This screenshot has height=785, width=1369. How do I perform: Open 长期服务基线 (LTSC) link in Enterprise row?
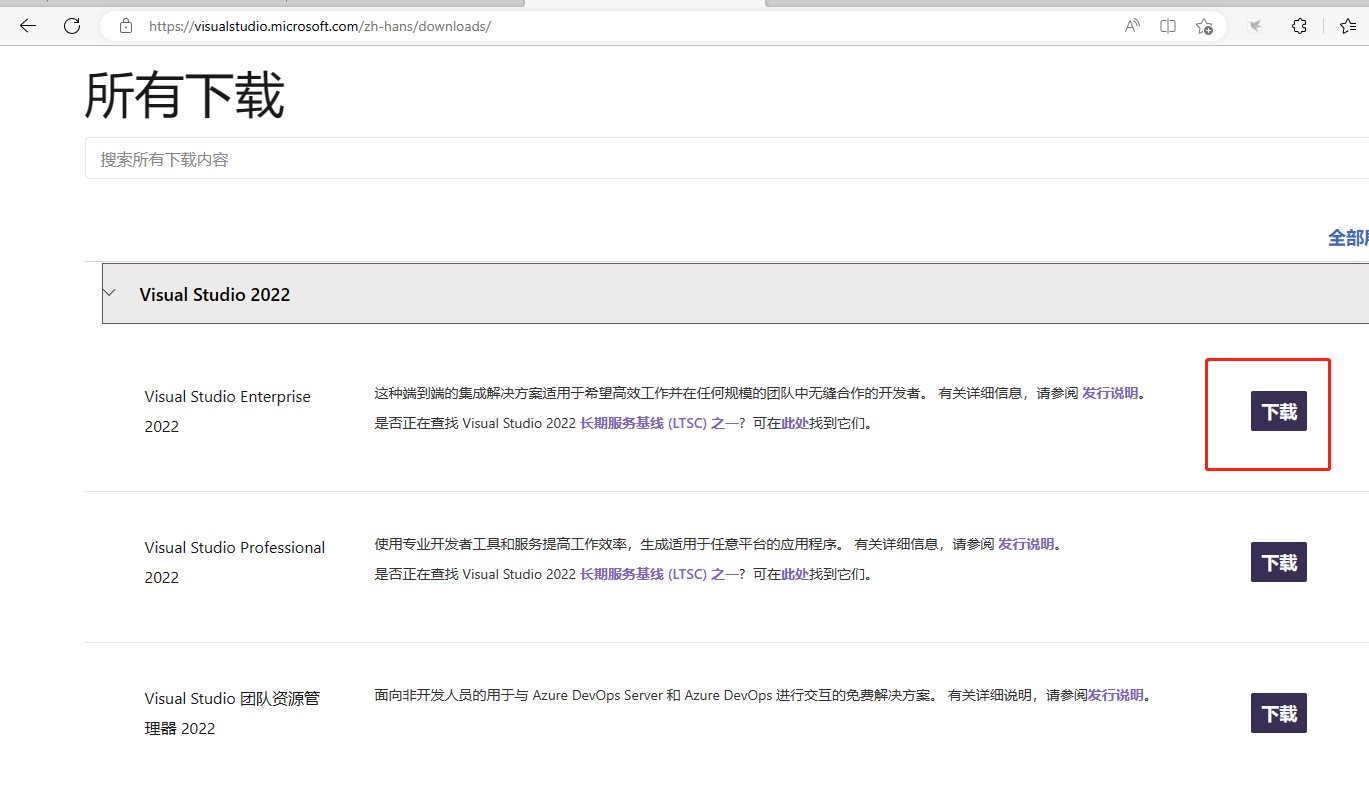[x=659, y=423]
